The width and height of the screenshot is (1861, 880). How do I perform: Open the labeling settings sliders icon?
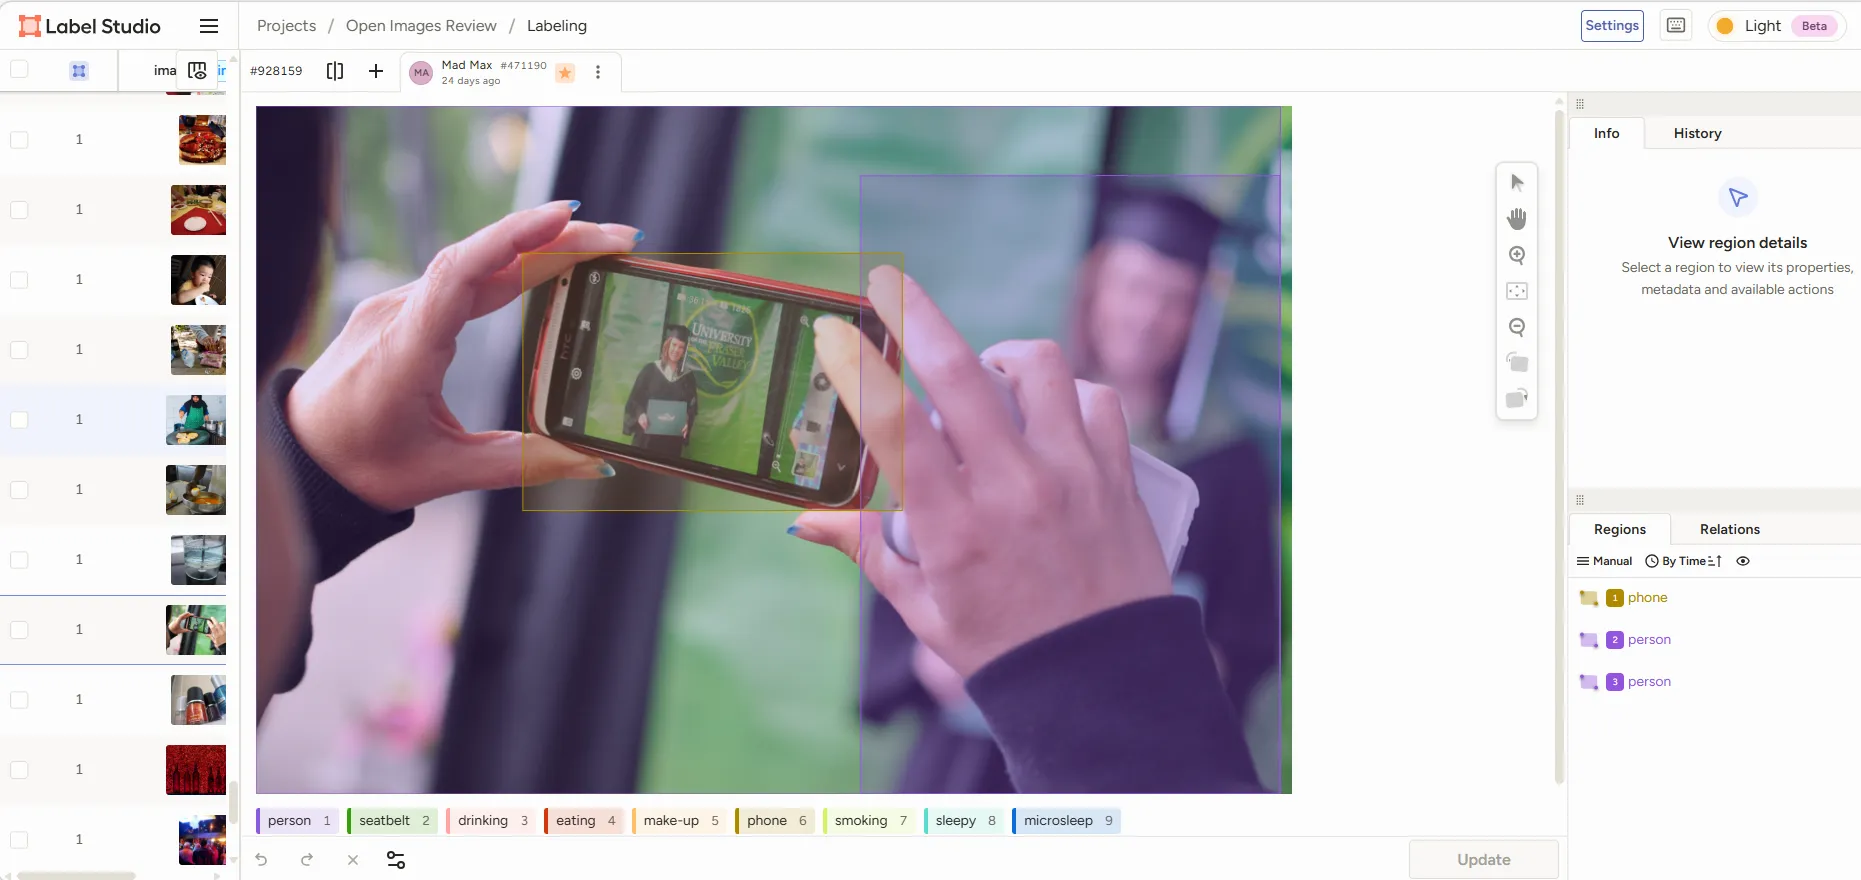pyautogui.click(x=396, y=860)
